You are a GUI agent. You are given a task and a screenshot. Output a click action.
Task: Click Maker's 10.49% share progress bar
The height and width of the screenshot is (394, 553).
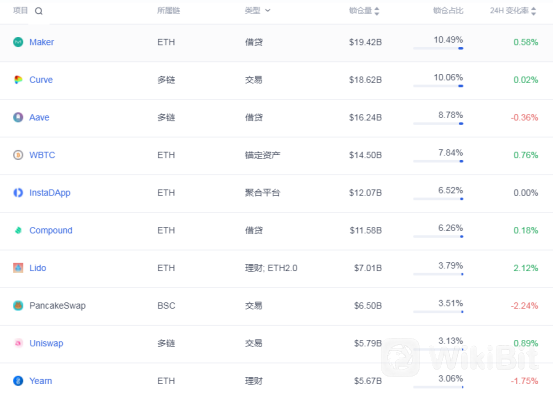tap(438, 48)
